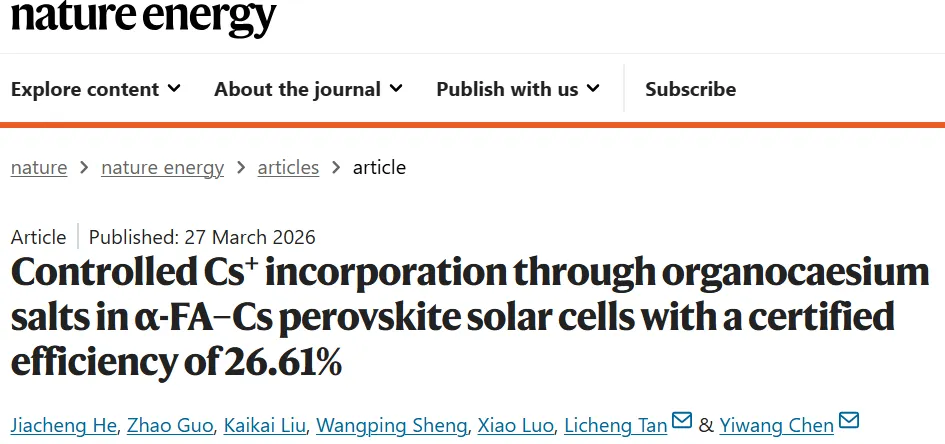
Task: Click the envelope icon beside Licheng Tan
Action: pyautogui.click(x=682, y=421)
